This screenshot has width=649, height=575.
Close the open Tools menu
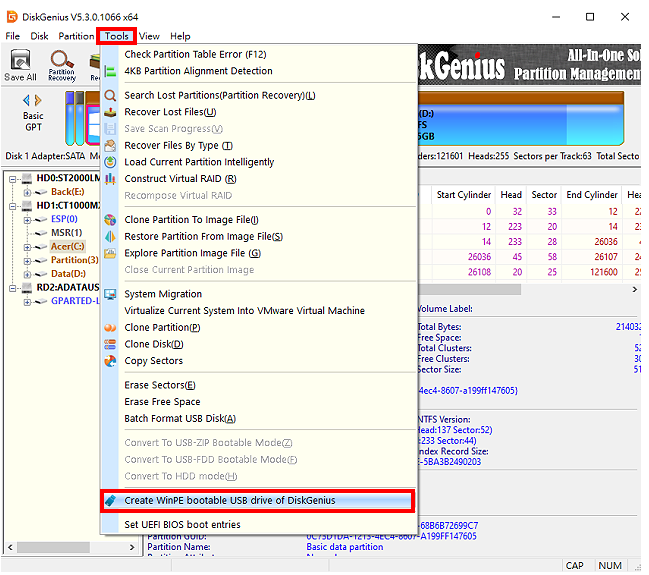coord(116,36)
